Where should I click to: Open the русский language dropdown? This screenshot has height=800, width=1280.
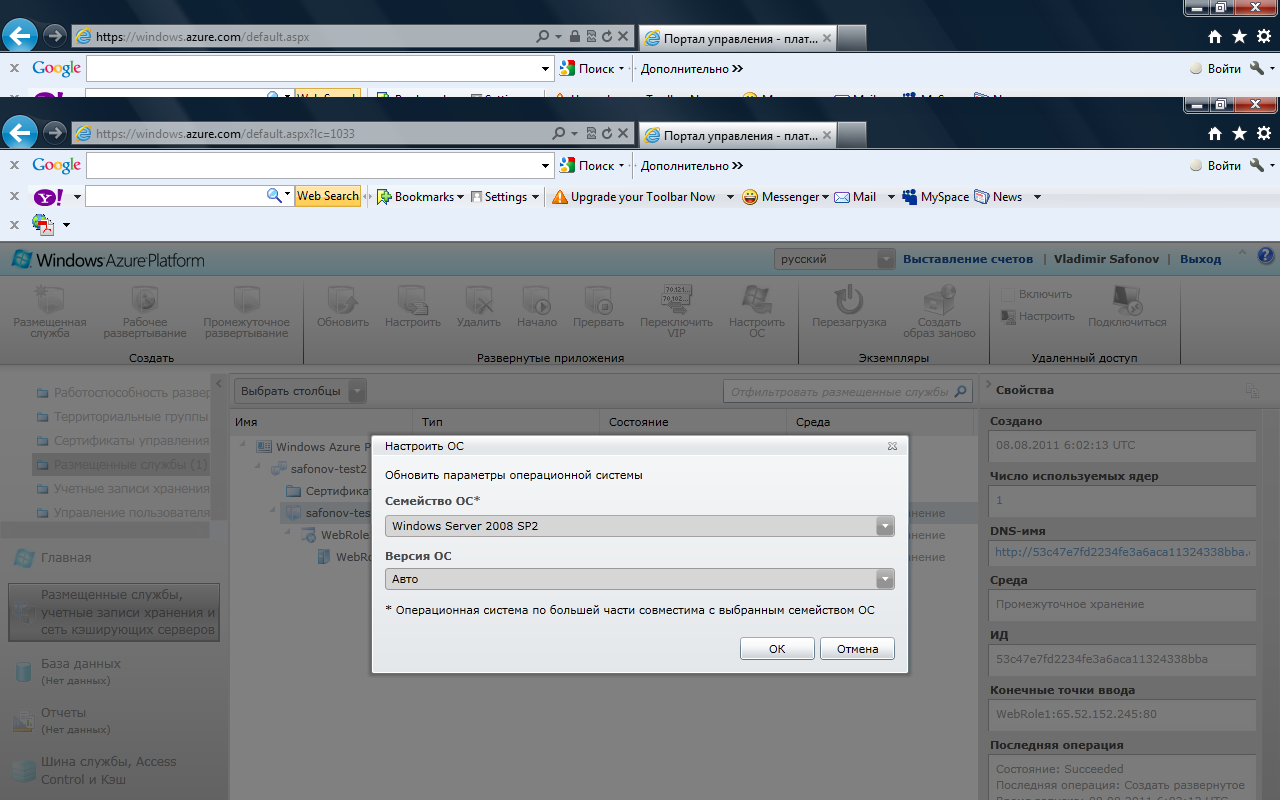click(x=834, y=259)
